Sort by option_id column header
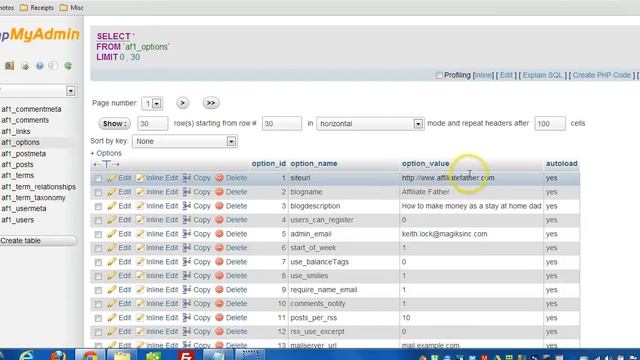This screenshot has height=360, width=640. pos(268,163)
